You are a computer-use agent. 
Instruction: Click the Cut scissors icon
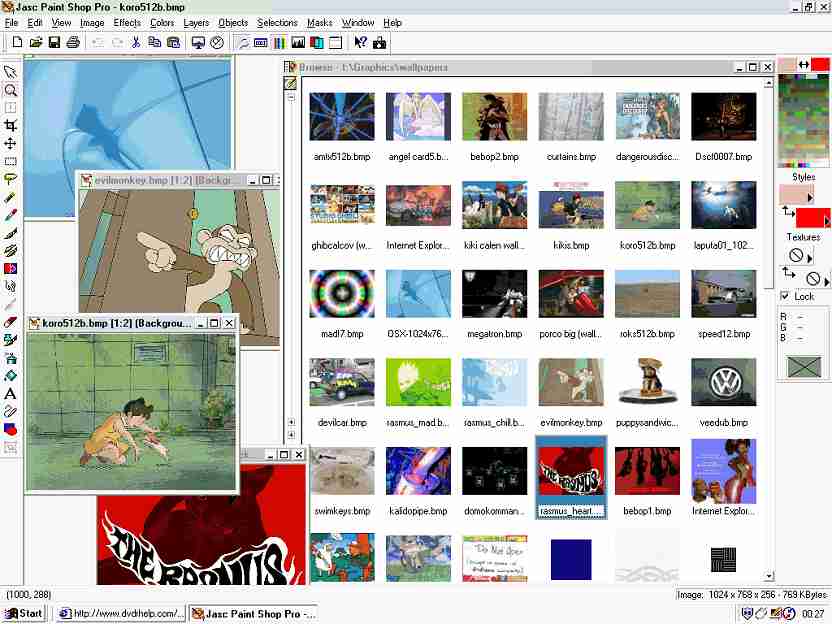click(136, 42)
